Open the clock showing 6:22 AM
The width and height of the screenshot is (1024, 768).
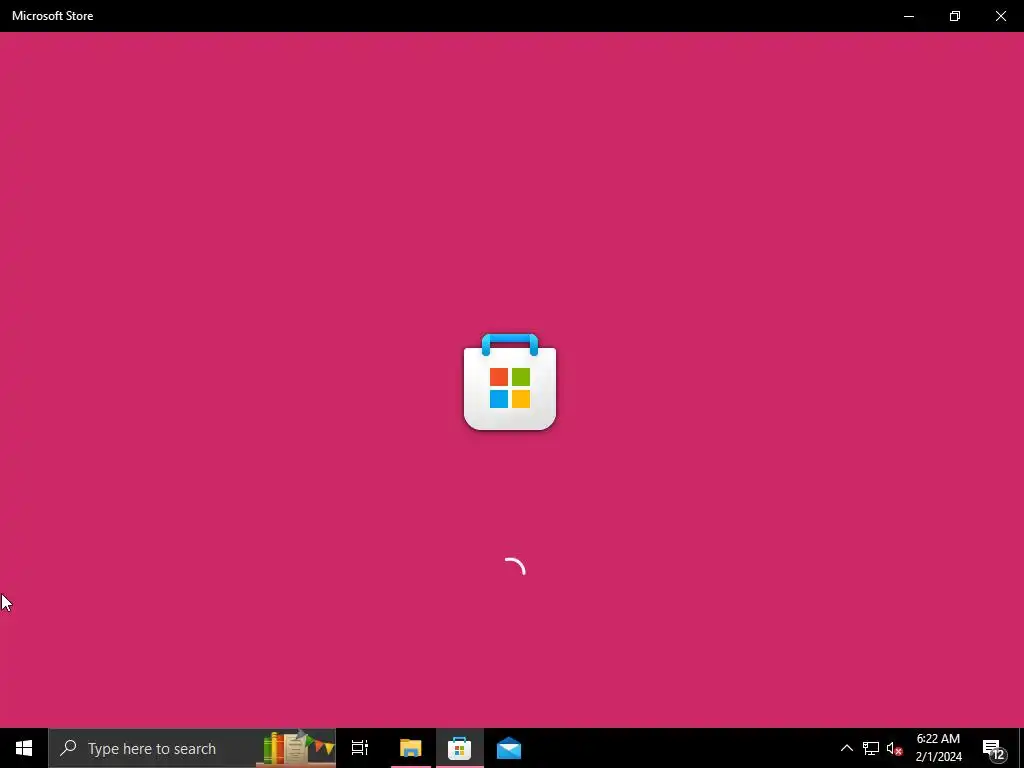938,748
